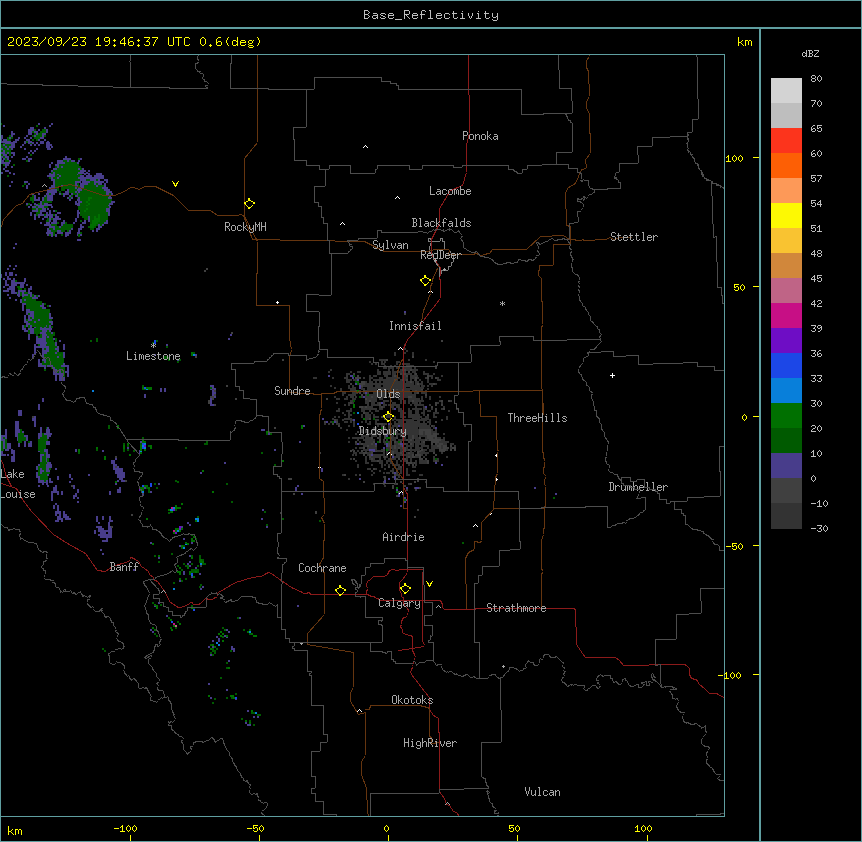
Task: Select the orange 57-60 dBZ legend swatch
Action: point(786,165)
